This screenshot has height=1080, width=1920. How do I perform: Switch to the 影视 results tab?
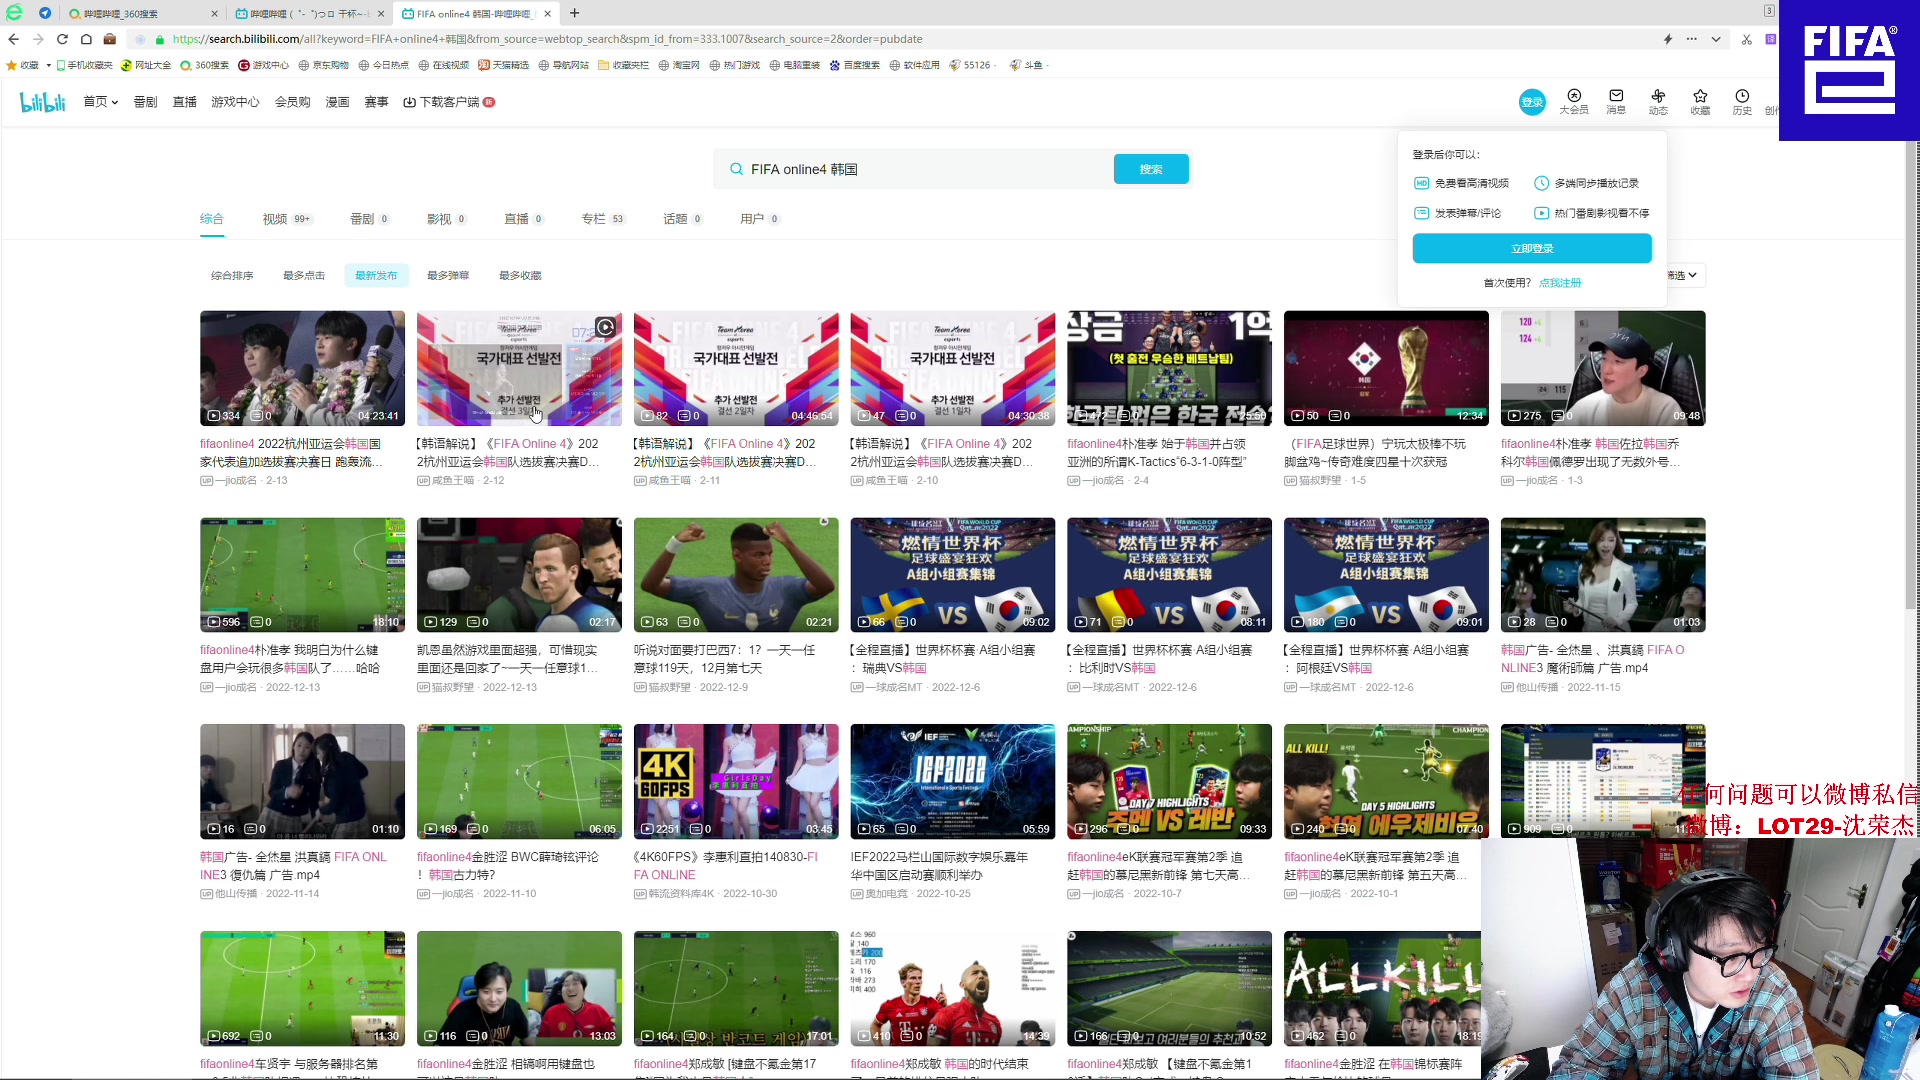[x=446, y=219]
